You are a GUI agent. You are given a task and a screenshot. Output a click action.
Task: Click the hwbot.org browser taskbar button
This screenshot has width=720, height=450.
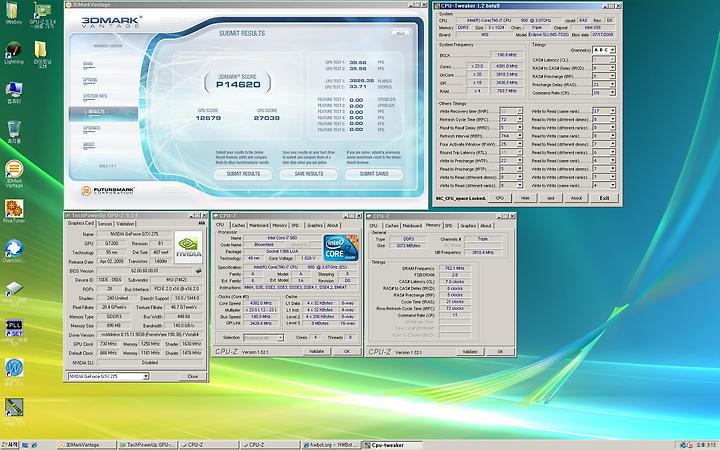[332, 445]
